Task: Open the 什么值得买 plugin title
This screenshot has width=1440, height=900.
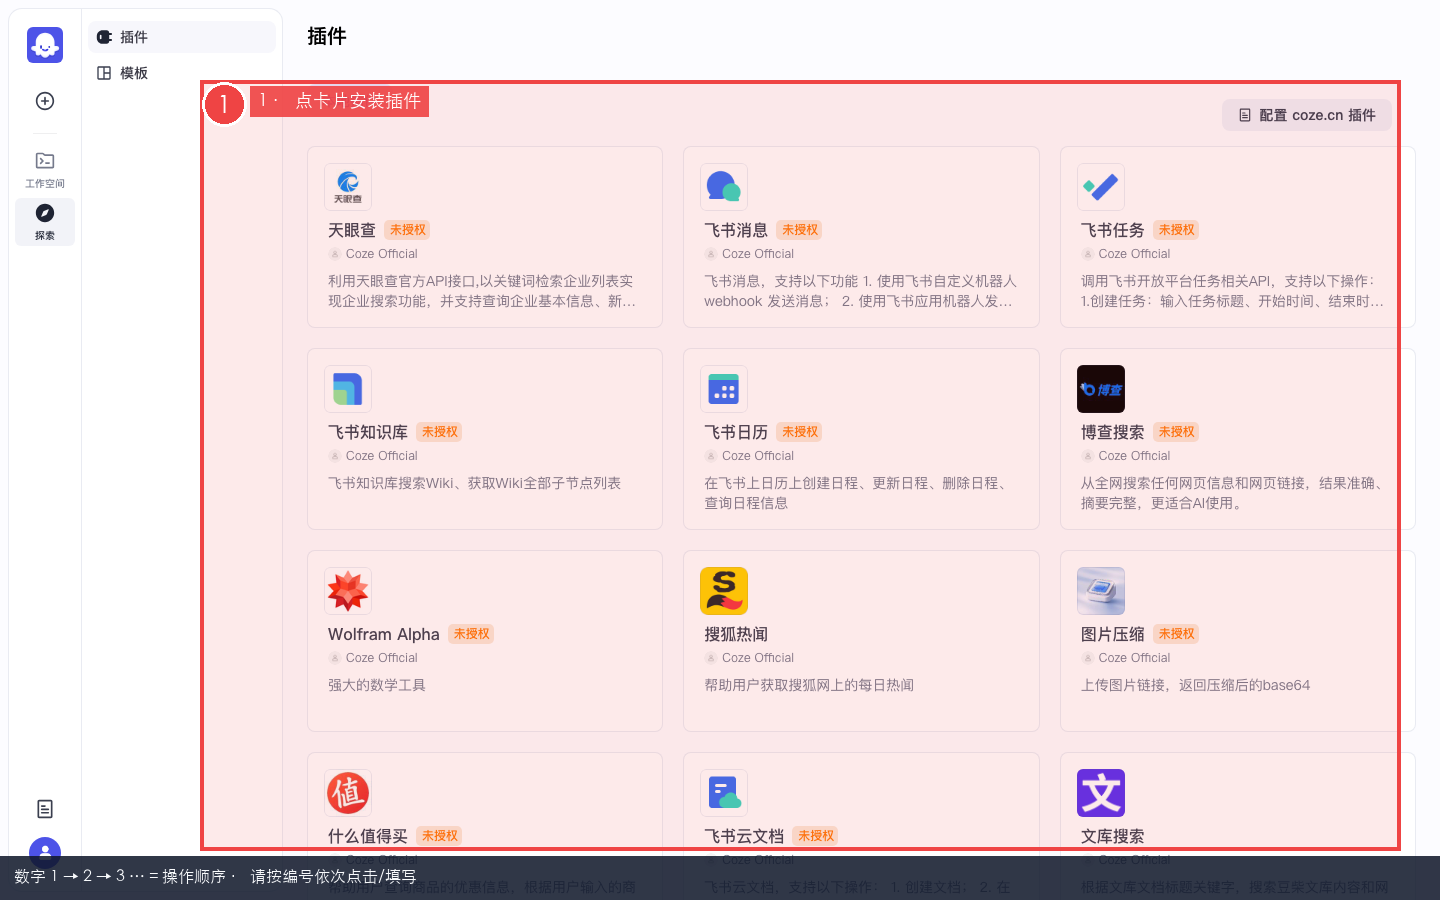Action: 368,836
